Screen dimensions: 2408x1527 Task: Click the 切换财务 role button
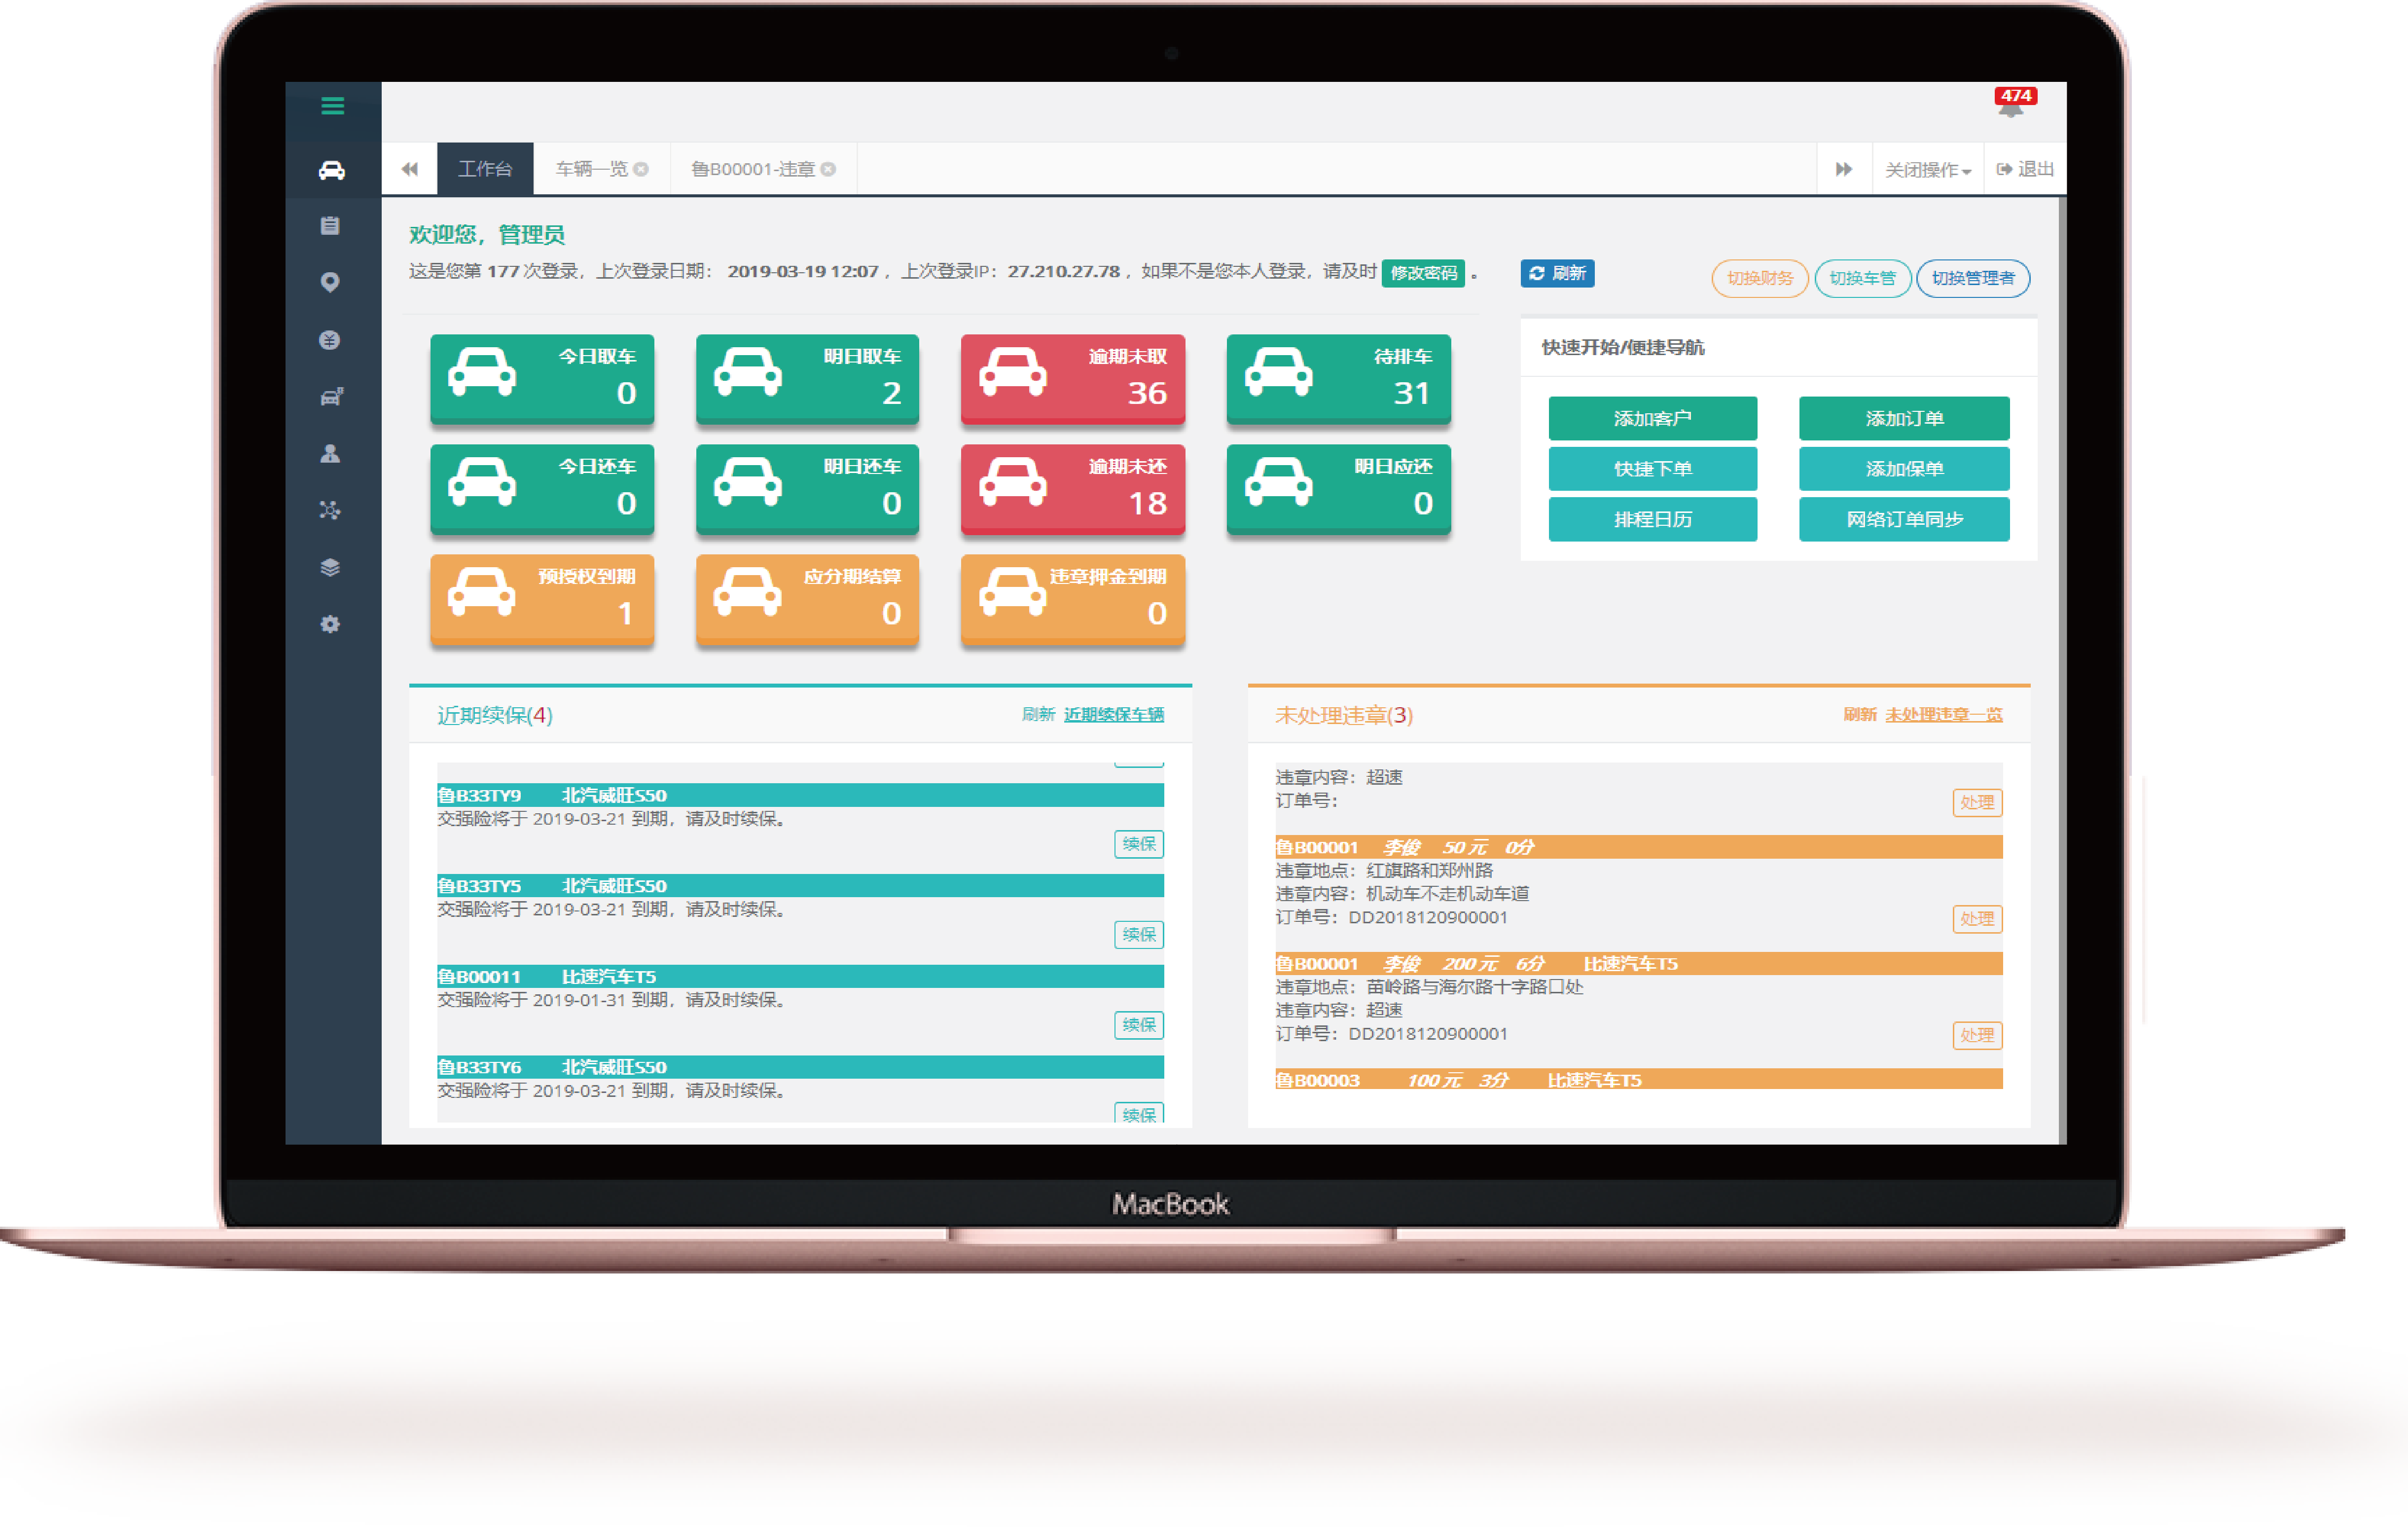tap(1760, 278)
